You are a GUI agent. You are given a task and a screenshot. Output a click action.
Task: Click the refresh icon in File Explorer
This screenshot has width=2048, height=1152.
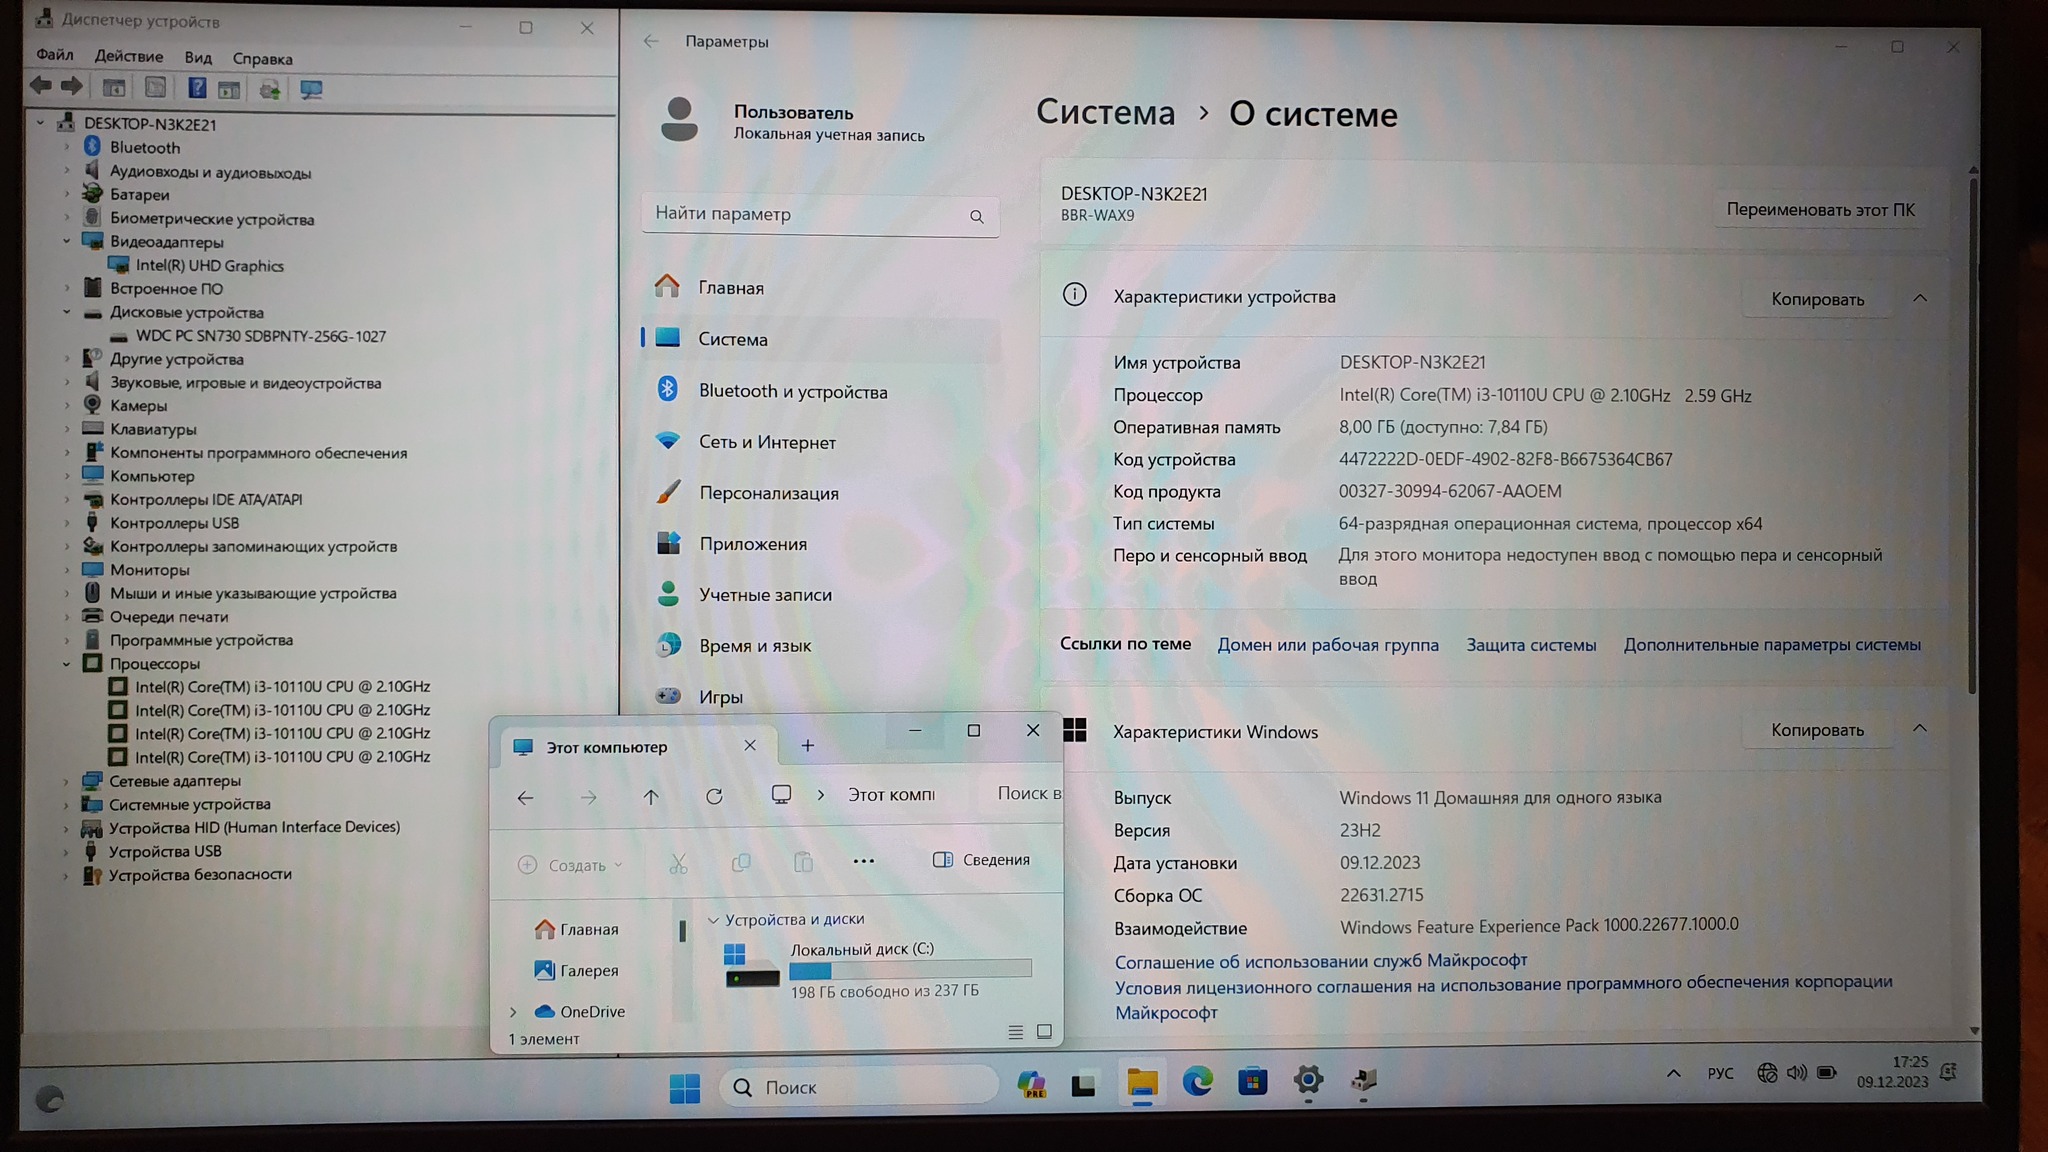[x=714, y=797]
